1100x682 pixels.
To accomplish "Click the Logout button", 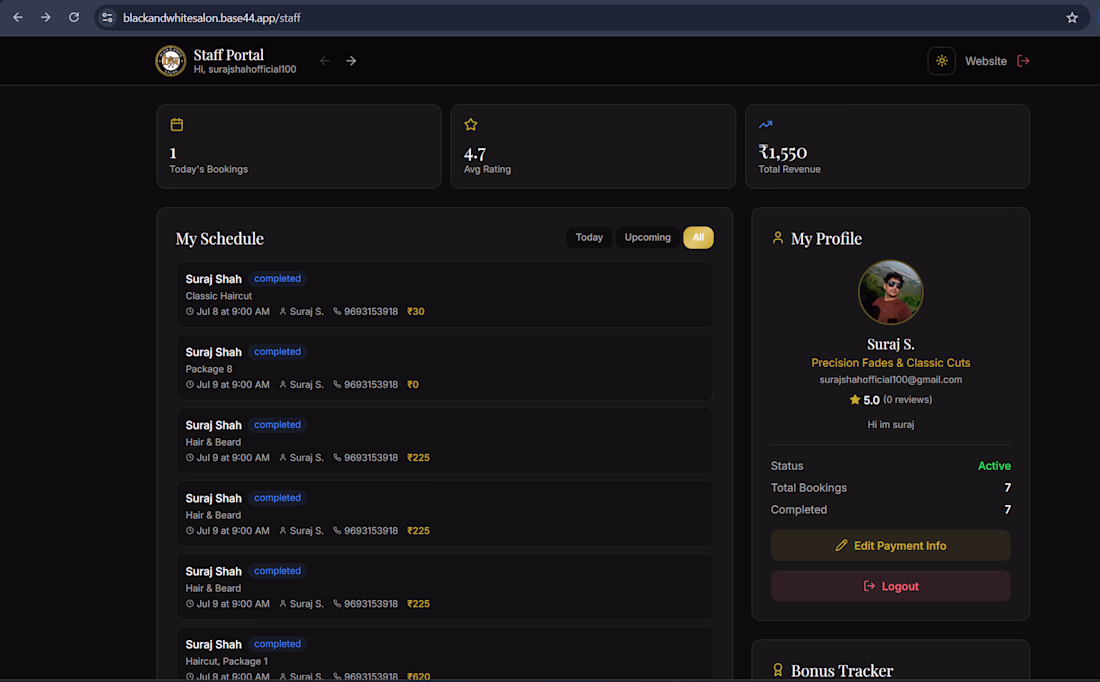I will [890, 586].
